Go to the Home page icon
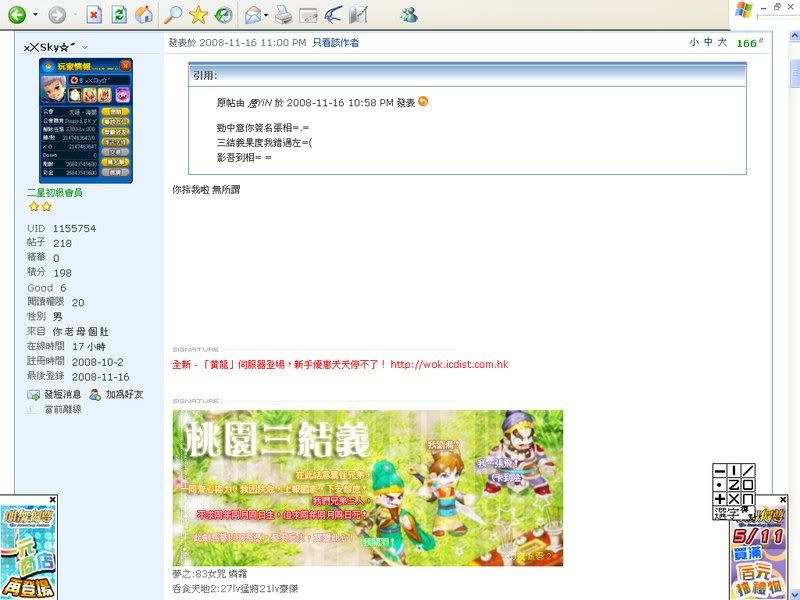Screen dimensions: 800x600 coord(144,14)
